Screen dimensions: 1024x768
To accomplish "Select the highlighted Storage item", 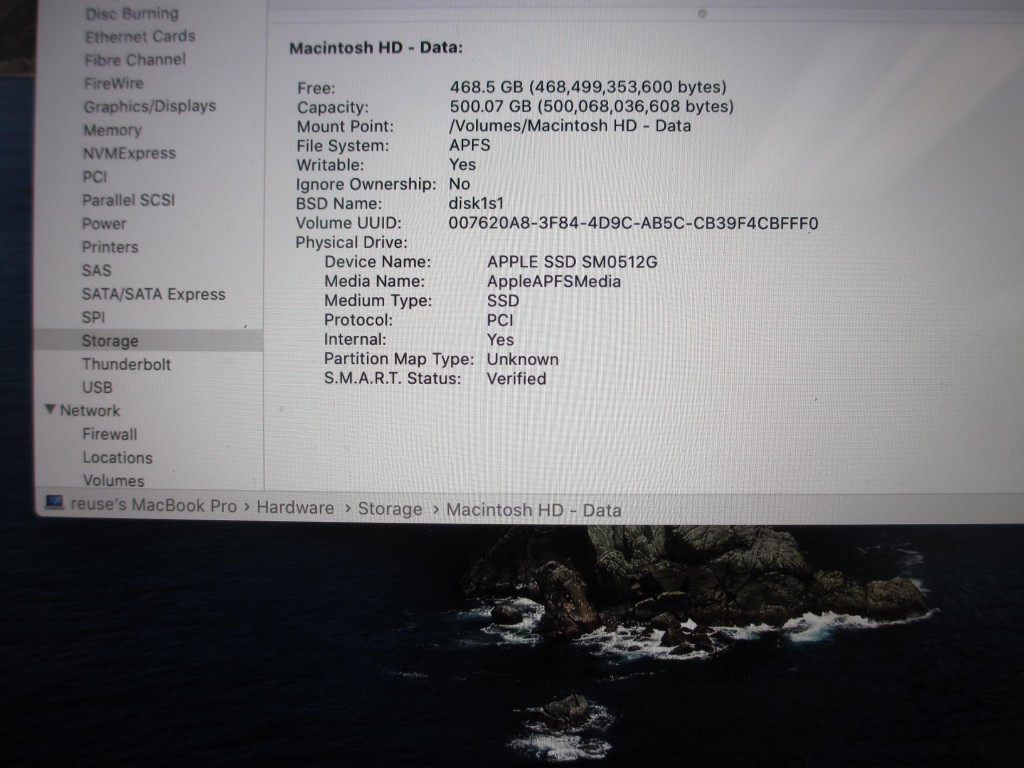I will [x=149, y=341].
